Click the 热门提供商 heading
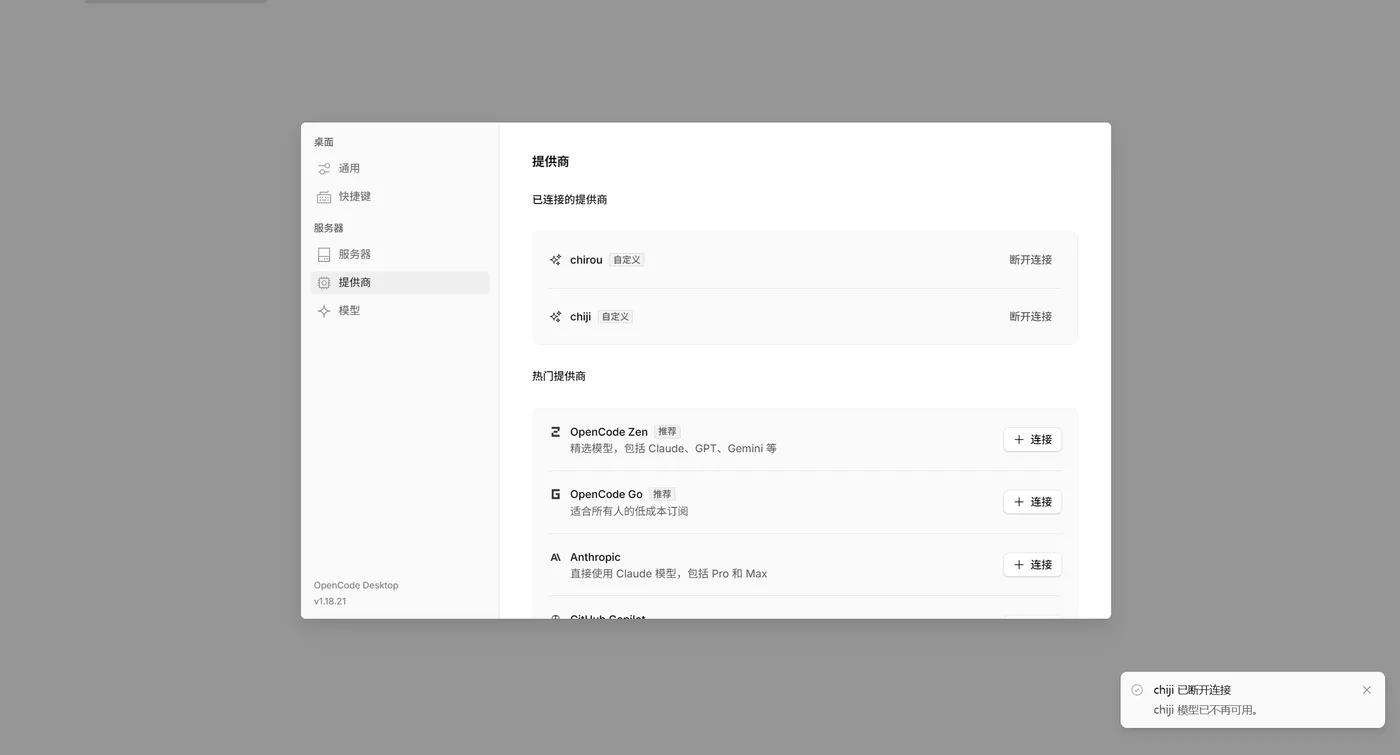 (x=559, y=376)
